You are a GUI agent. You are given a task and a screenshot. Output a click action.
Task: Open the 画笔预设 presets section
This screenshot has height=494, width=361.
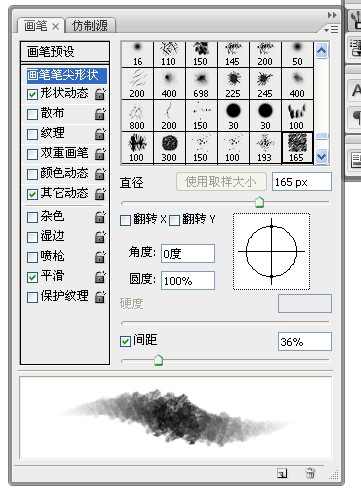click(65, 51)
